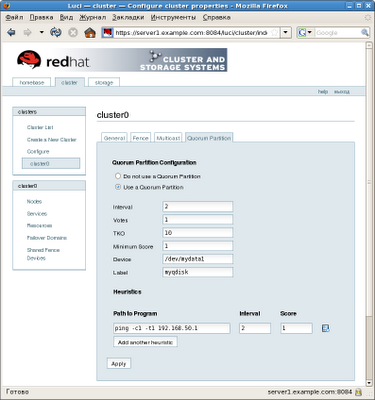This screenshot has height=400, width=375.
Task: Go to the Home page icon
Action: 90,32
